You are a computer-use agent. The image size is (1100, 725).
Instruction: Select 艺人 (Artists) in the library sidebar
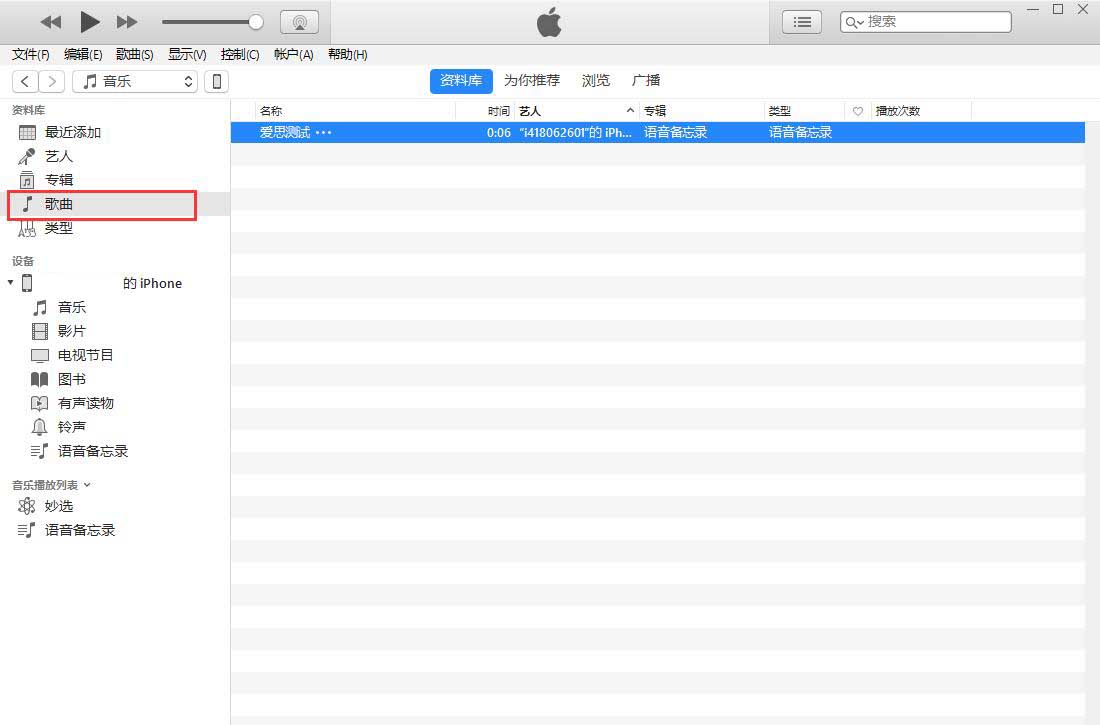(x=58, y=156)
